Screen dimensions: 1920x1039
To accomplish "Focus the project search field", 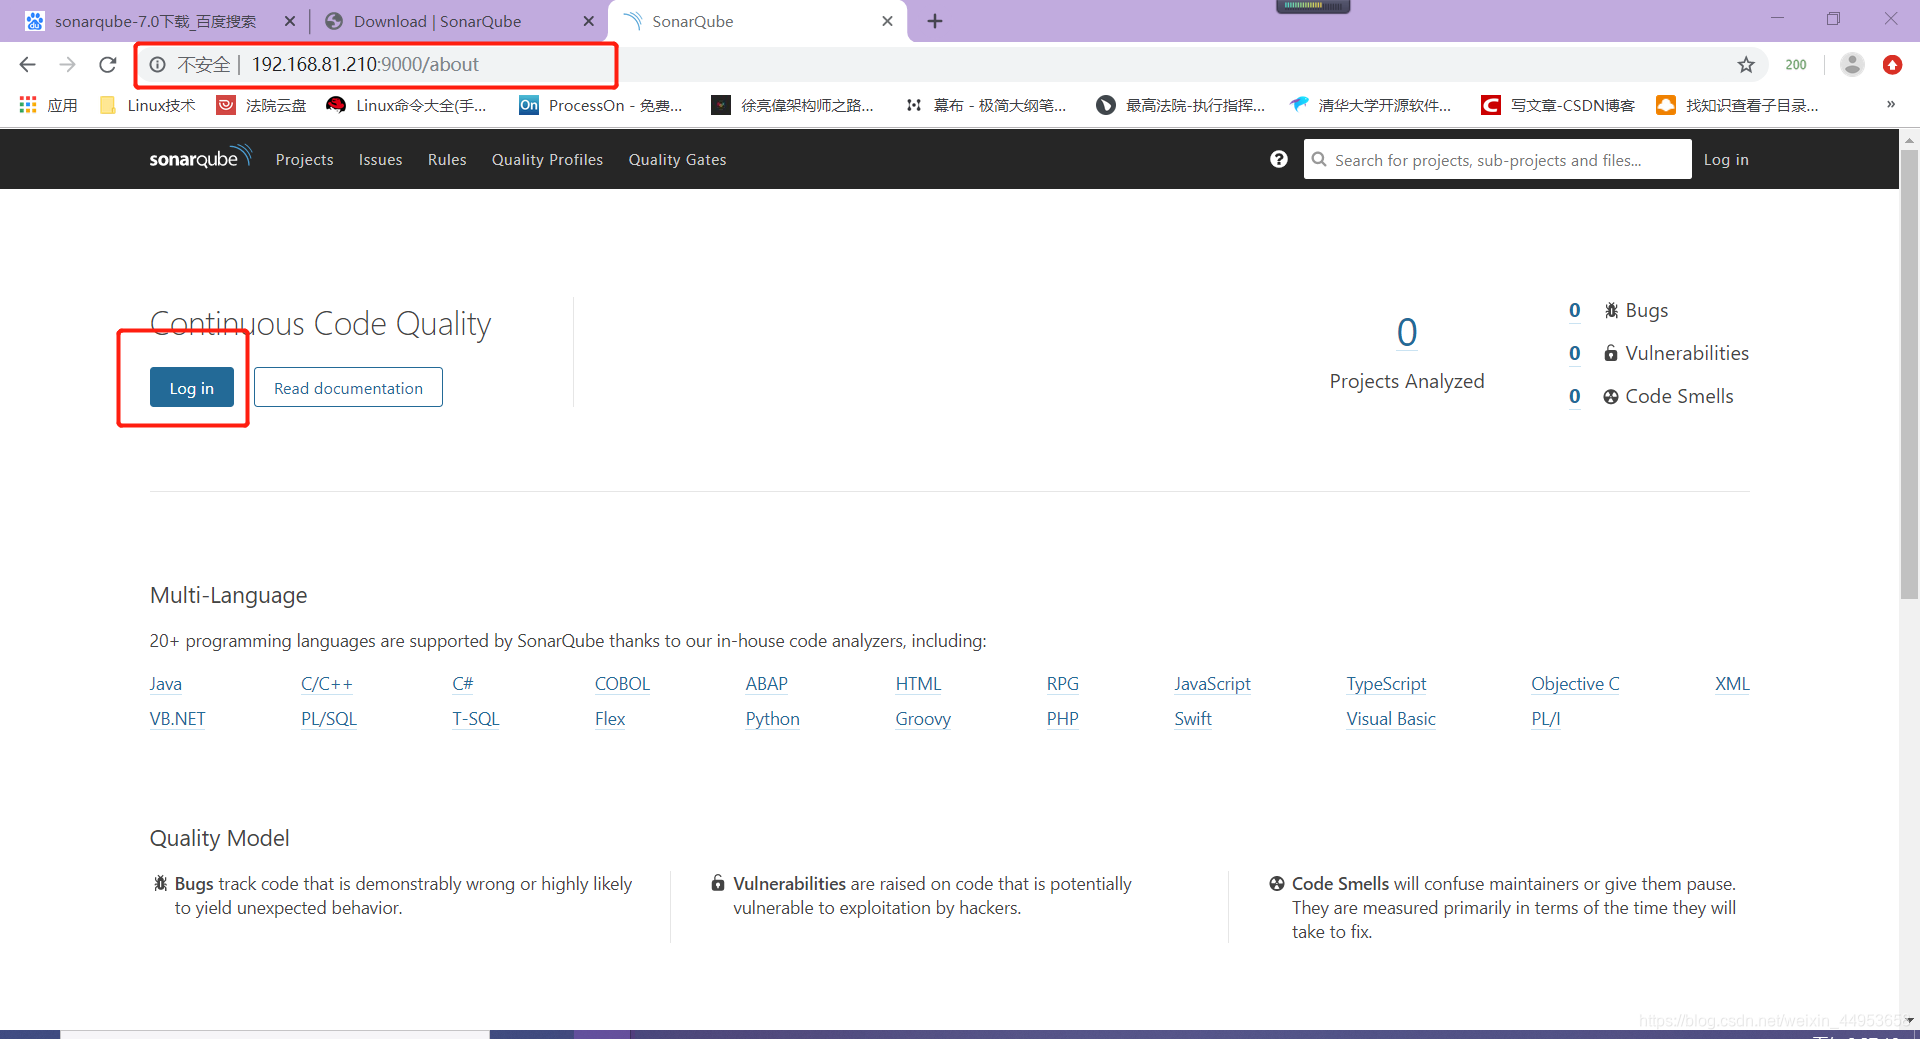I will point(1497,159).
